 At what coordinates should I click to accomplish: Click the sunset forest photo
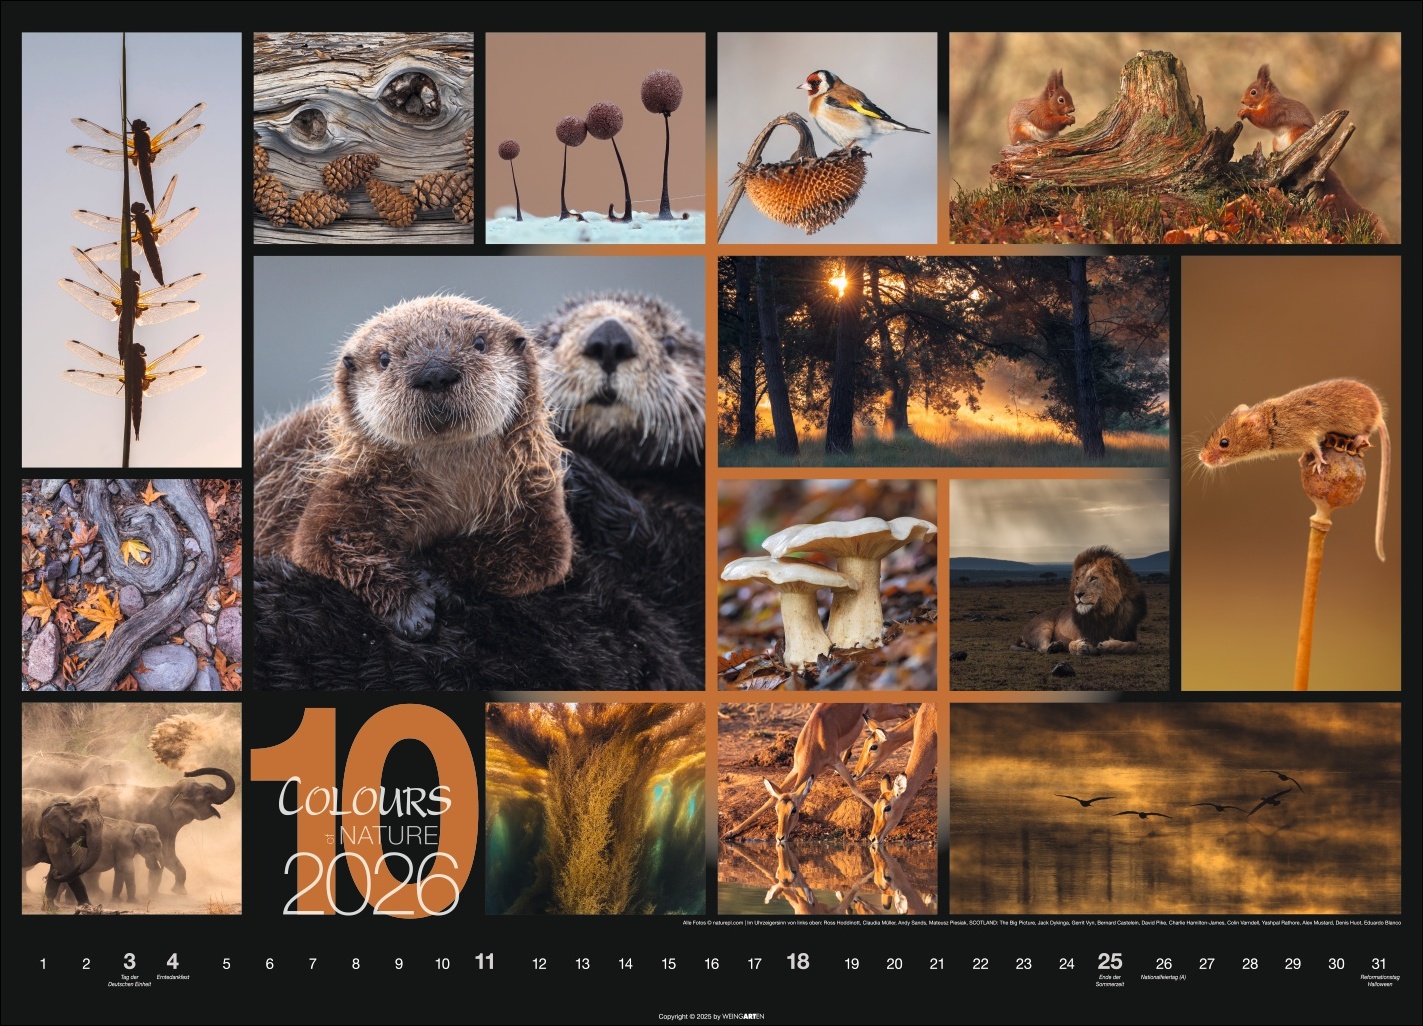942,361
